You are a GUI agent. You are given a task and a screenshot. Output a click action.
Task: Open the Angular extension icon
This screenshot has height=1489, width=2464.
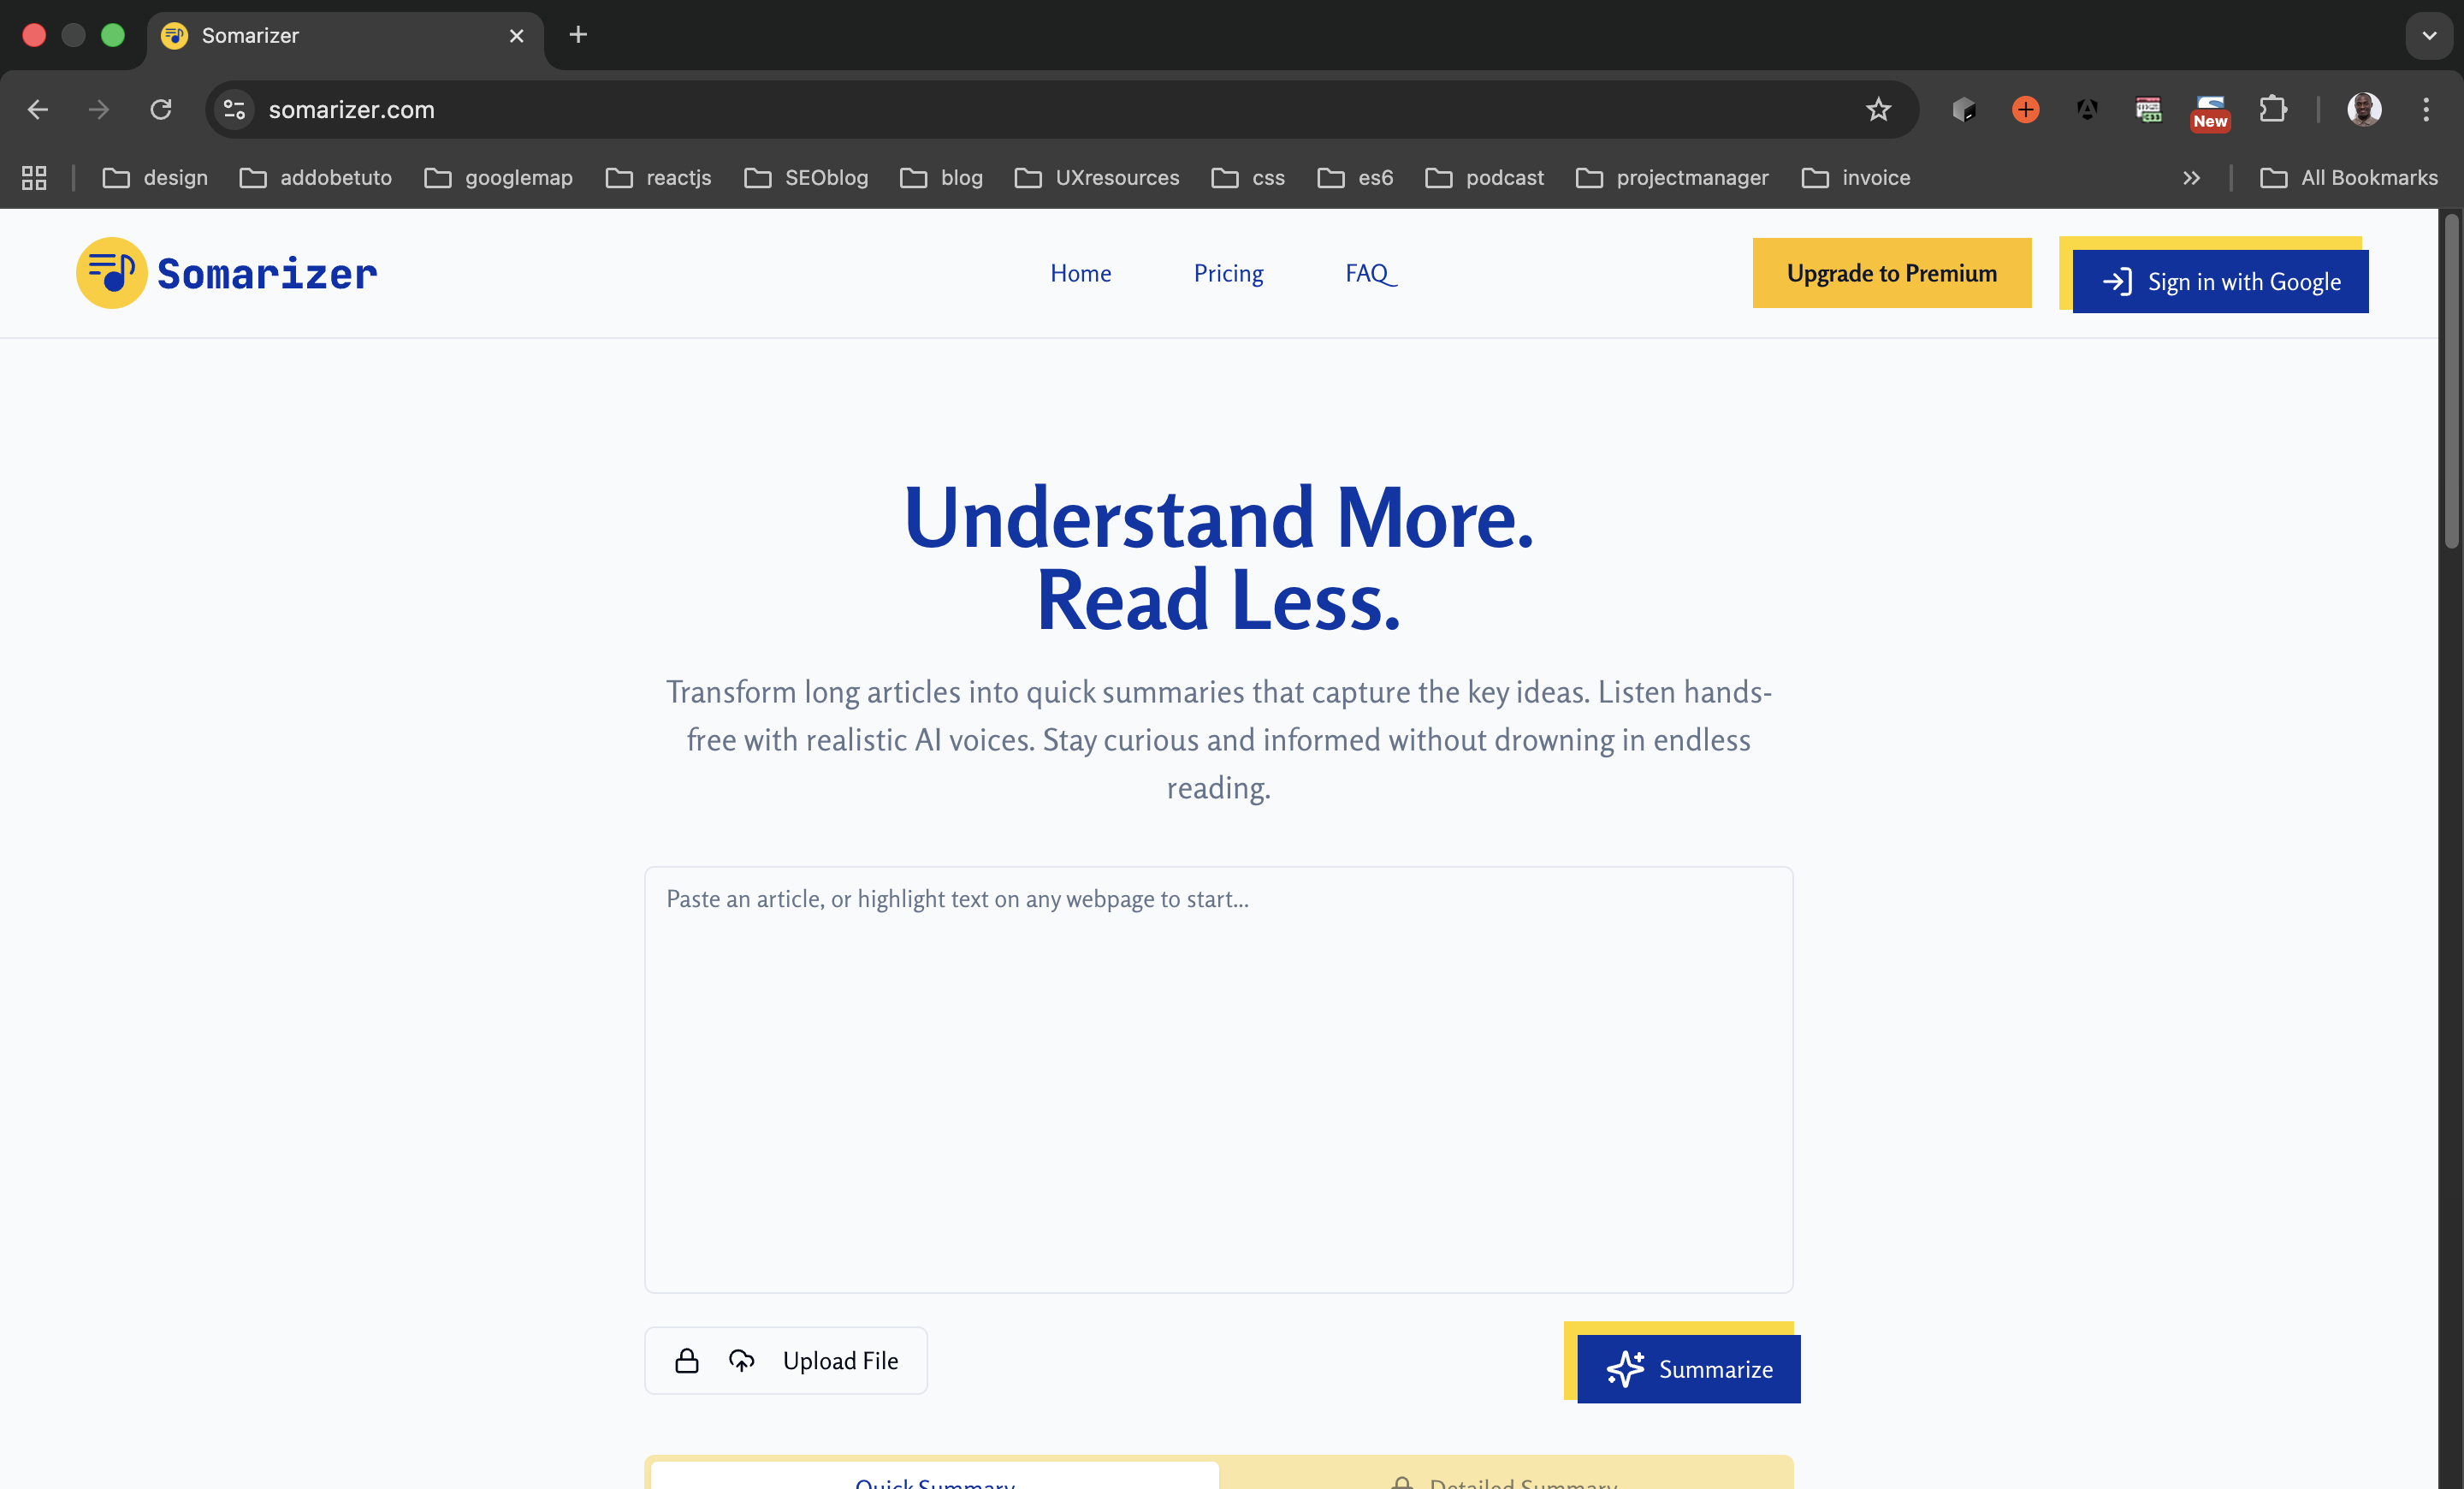[x=2087, y=110]
